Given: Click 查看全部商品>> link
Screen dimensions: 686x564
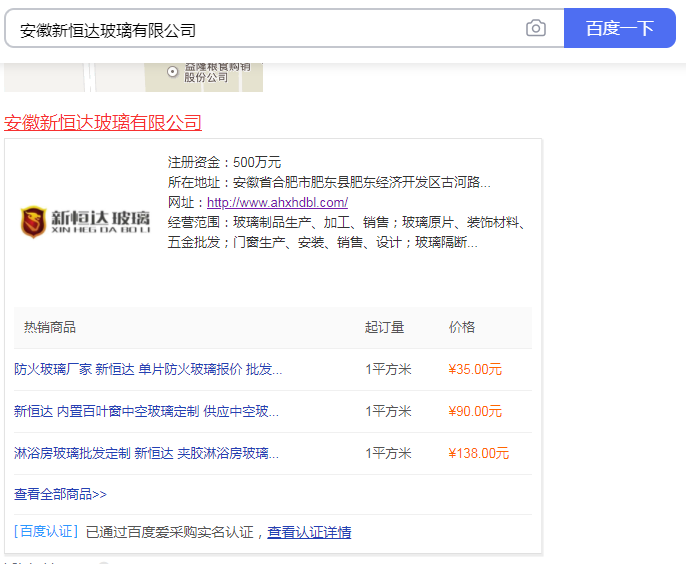Looking at the screenshot, I should pos(60,494).
